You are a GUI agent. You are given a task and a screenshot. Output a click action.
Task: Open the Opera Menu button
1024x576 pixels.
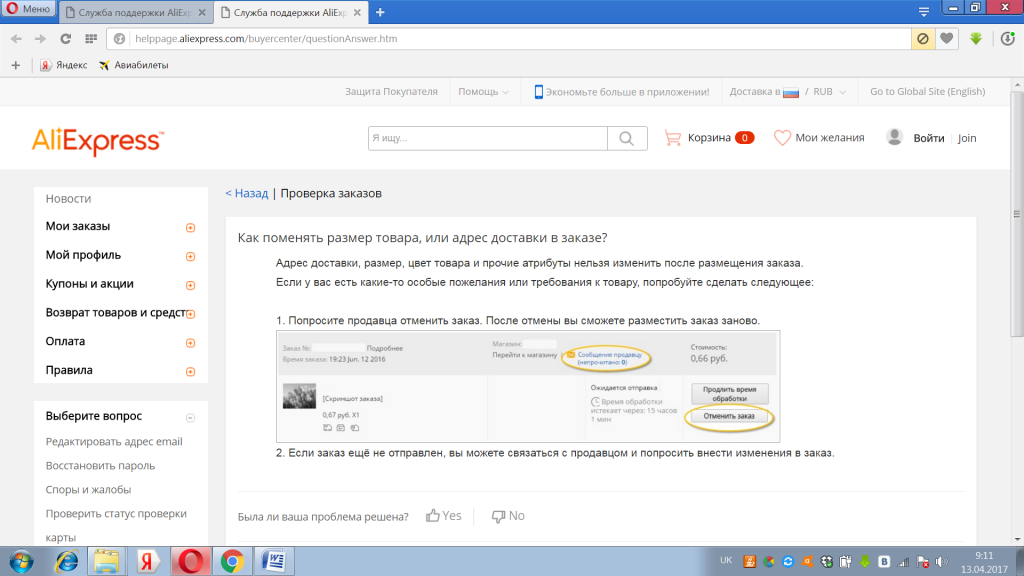[29, 9]
